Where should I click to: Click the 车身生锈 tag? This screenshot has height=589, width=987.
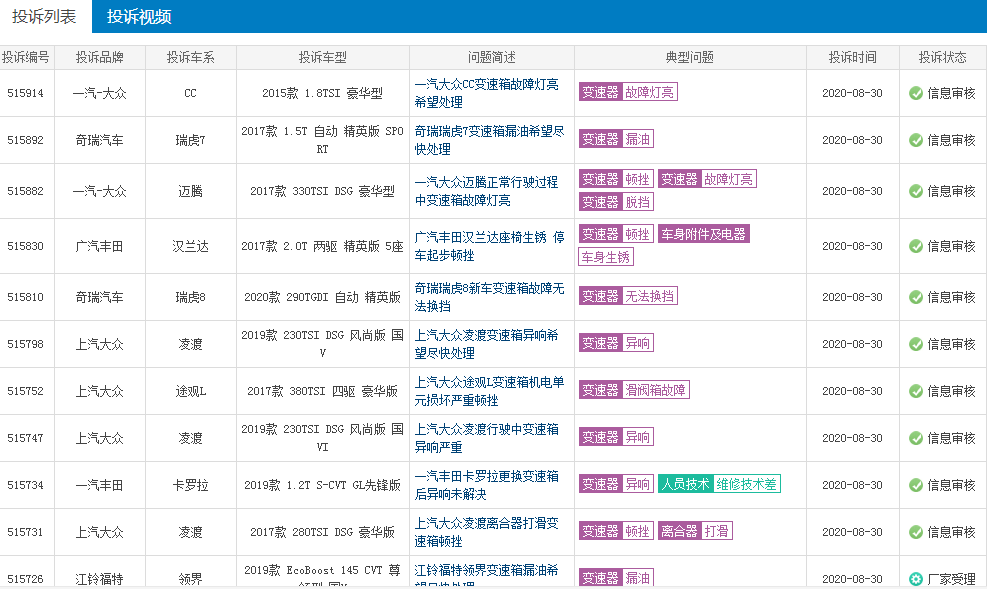tap(606, 257)
